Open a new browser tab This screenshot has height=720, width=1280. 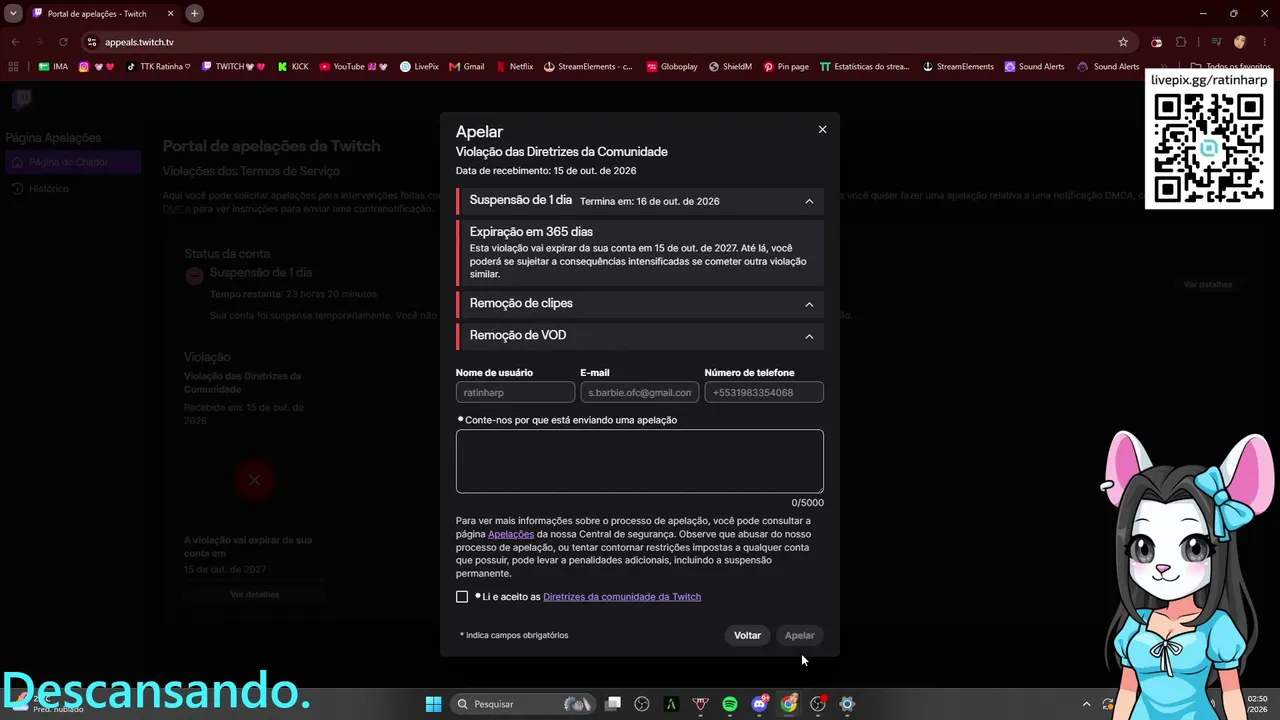[194, 13]
